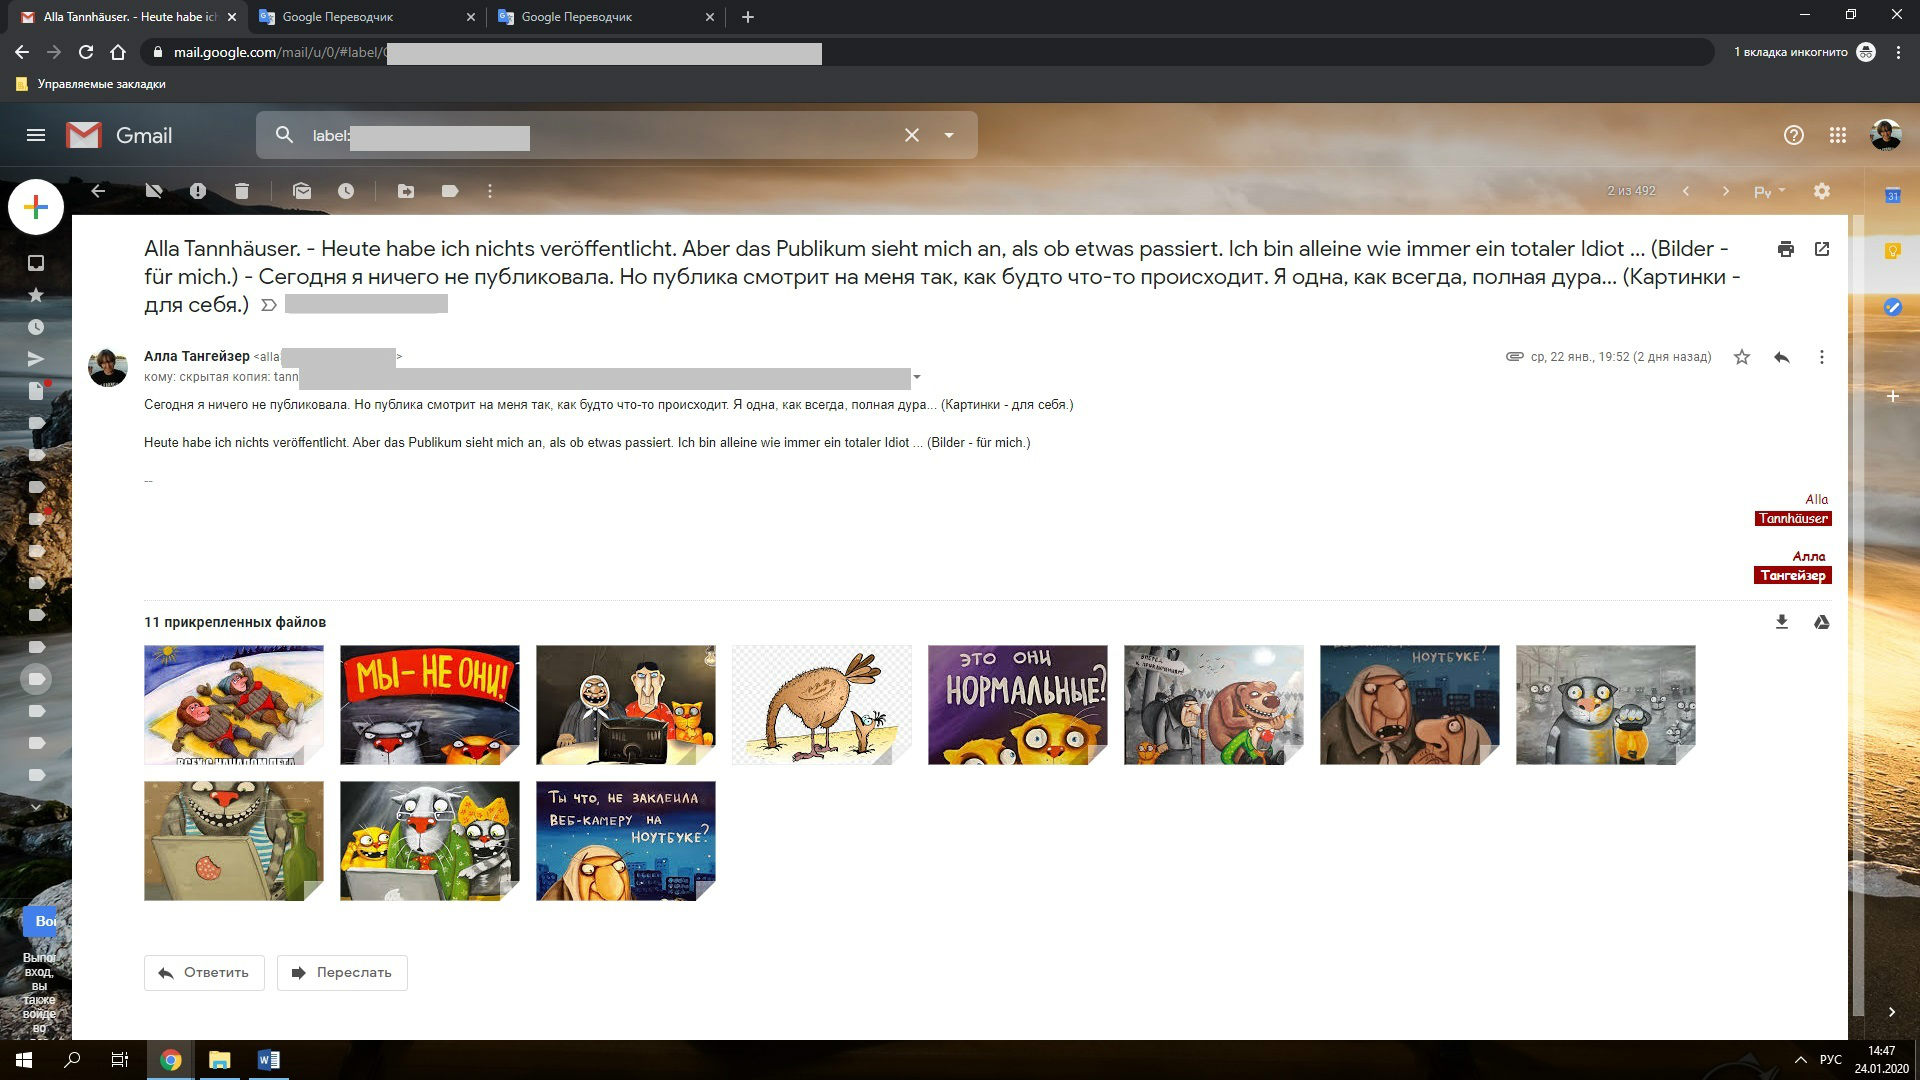Delete the email with the trash icon
The width and height of the screenshot is (1920, 1080).
242,191
